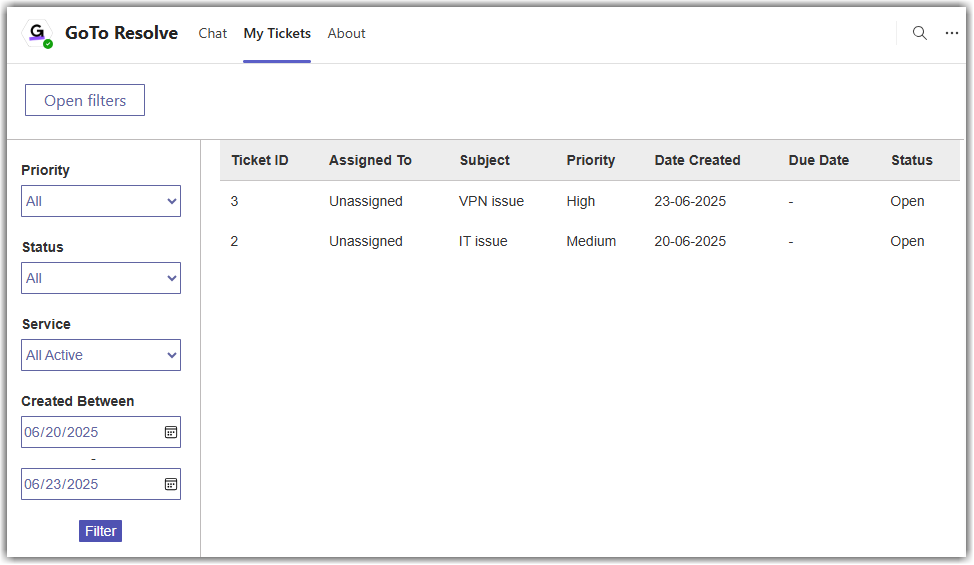Click the end date field 06/23/2025
974x565 pixels.
click(90, 484)
